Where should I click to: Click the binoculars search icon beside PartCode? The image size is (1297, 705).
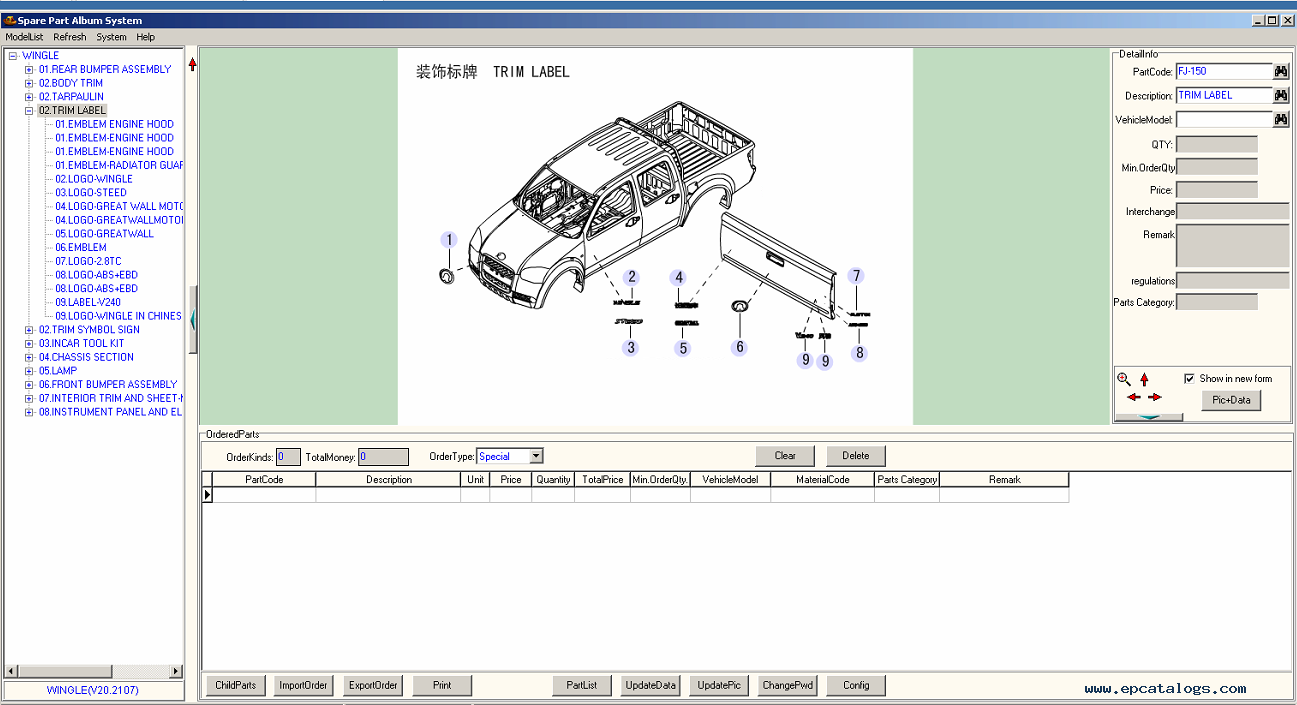click(1280, 72)
